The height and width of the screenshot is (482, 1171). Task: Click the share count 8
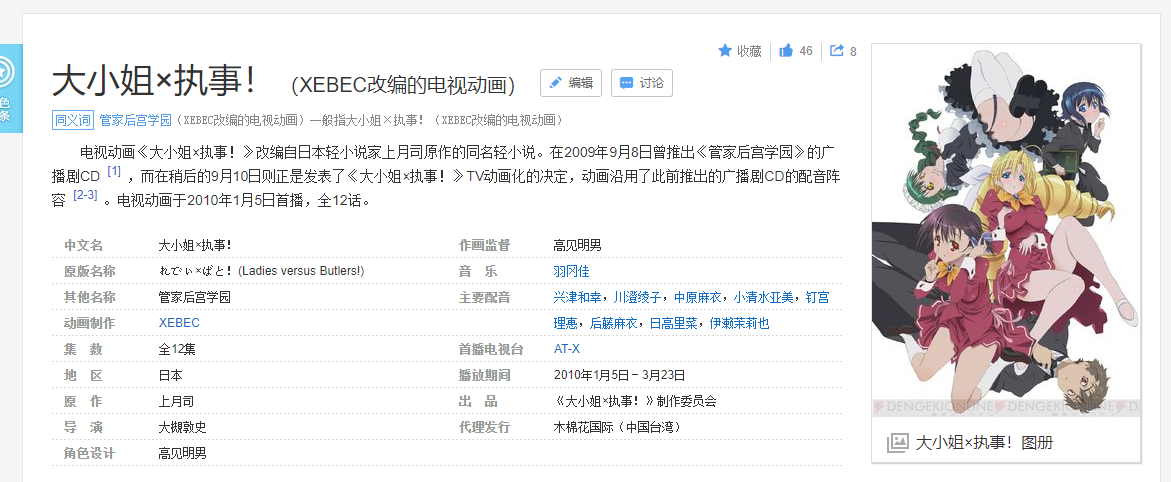point(853,52)
